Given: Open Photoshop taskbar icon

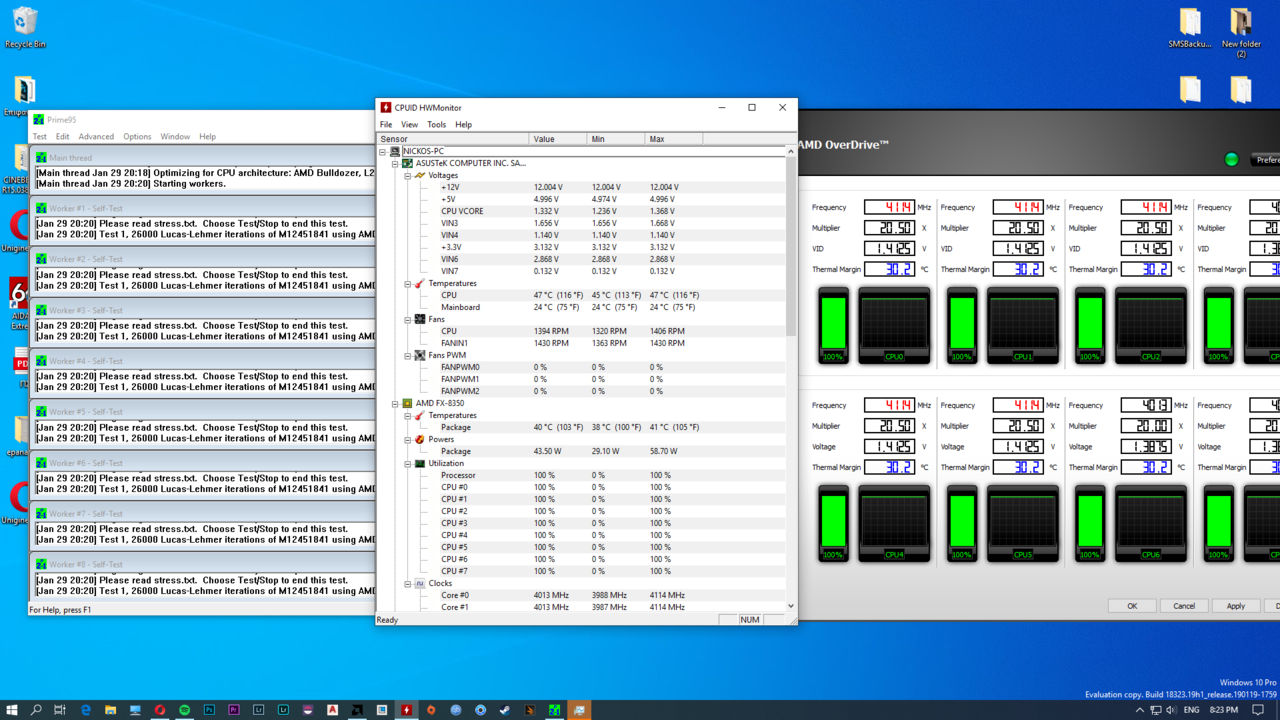Looking at the screenshot, I should [x=209, y=710].
